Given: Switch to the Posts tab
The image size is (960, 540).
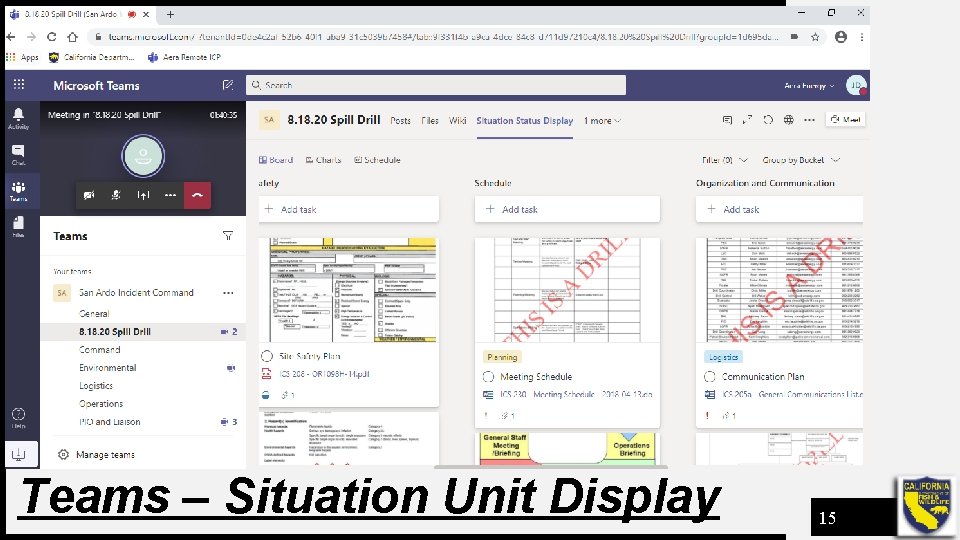Looking at the screenshot, I should click(x=400, y=121).
